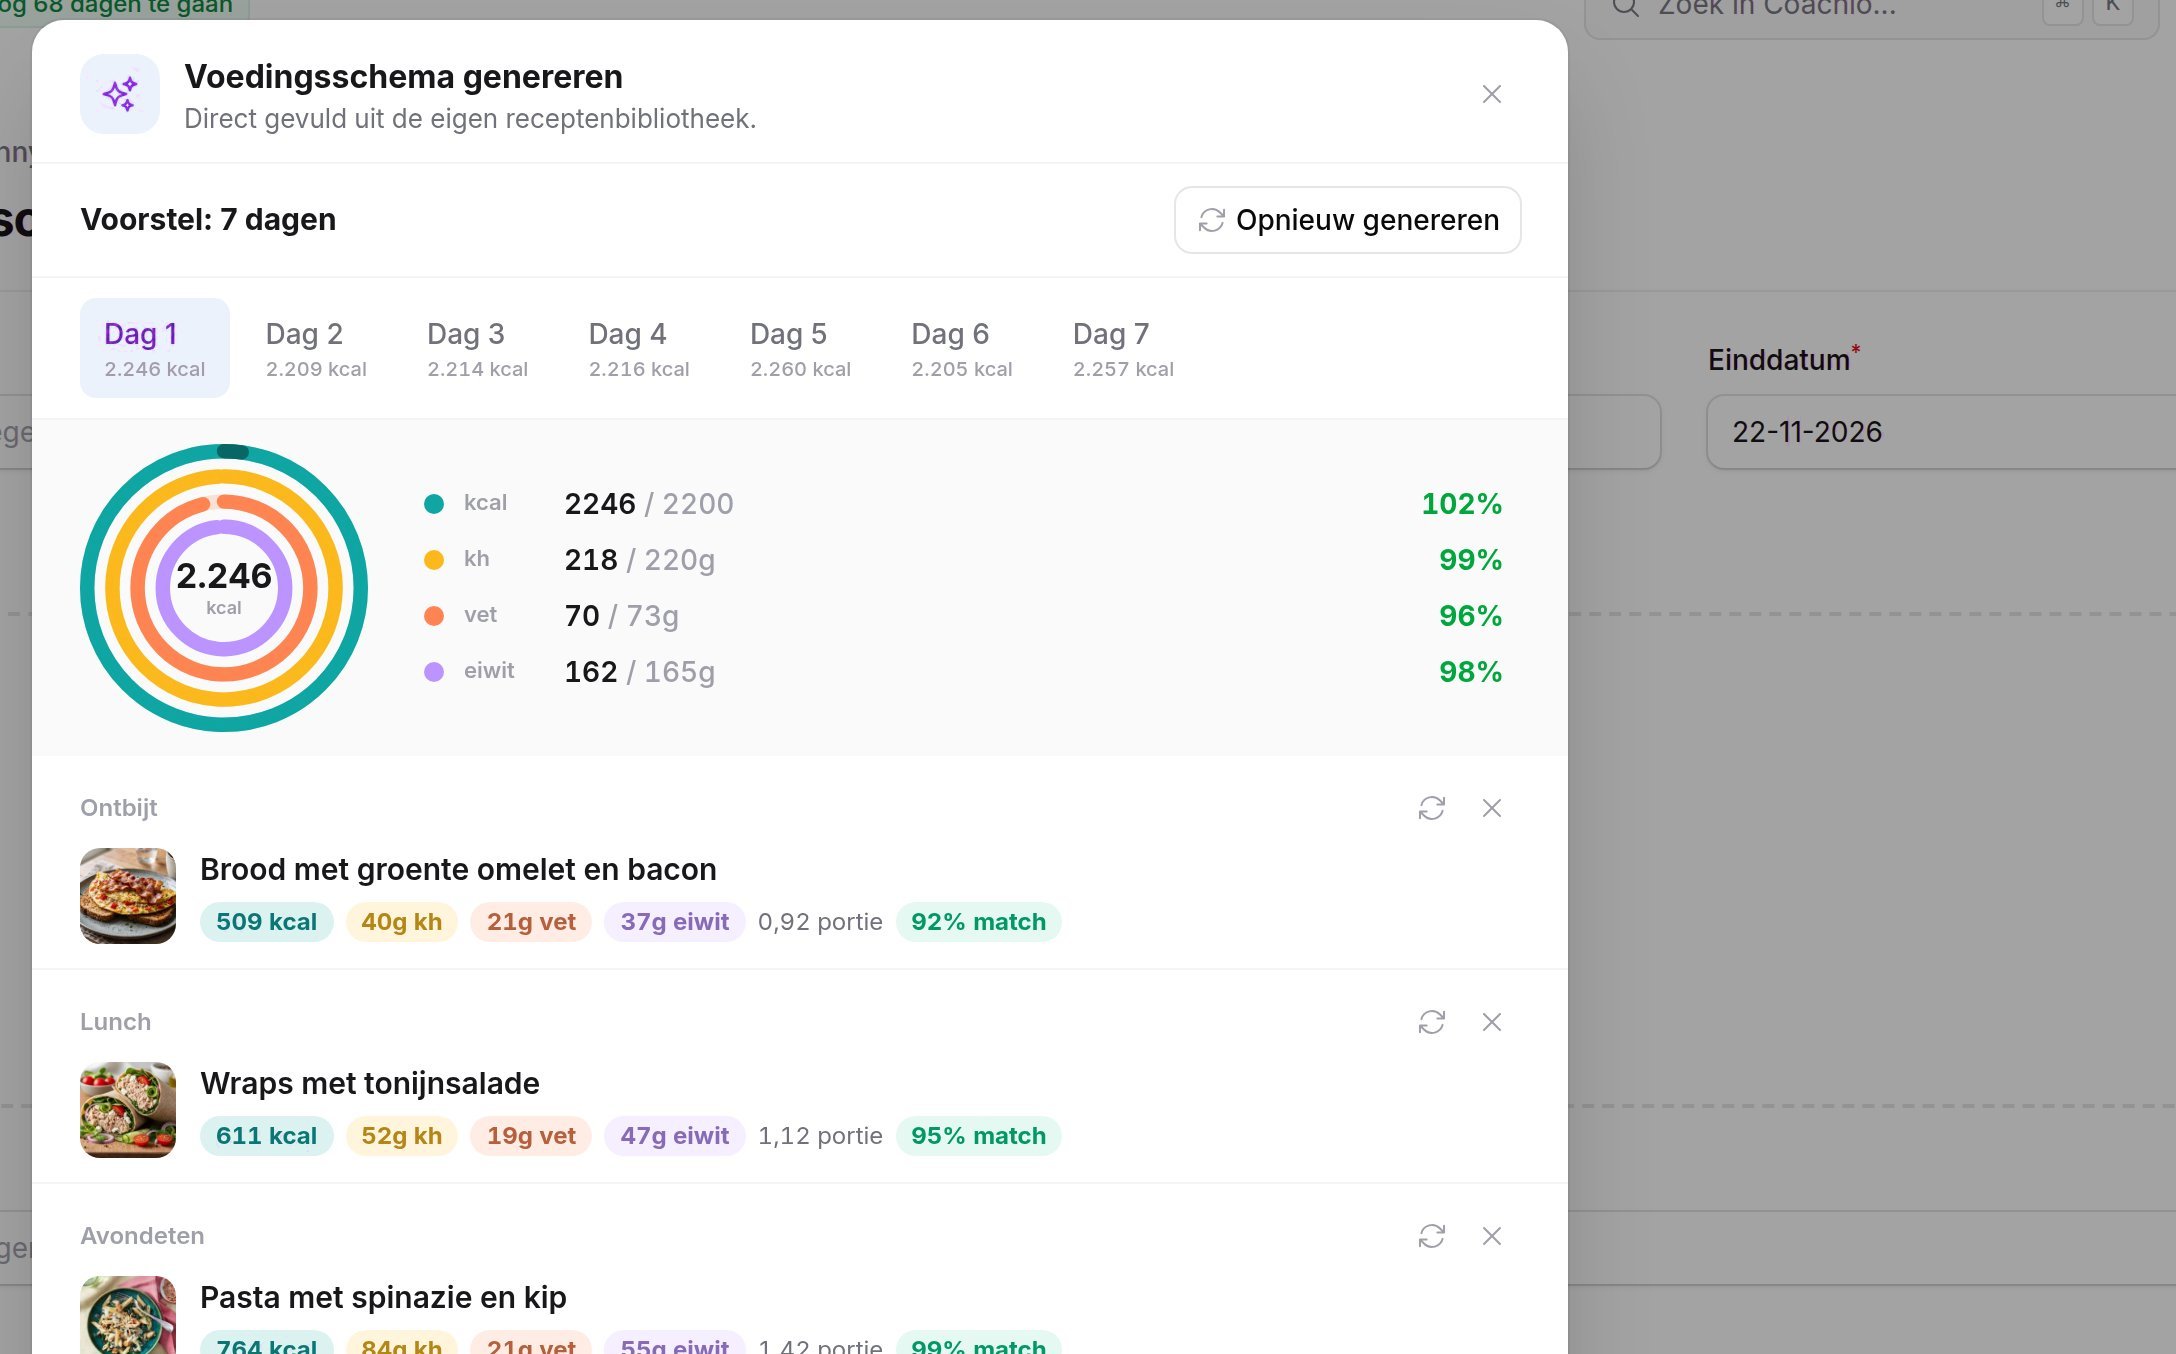The image size is (2176, 1354).
Task: Click the Einddatum field showing 22-11-2026
Action: pos(1940,432)
